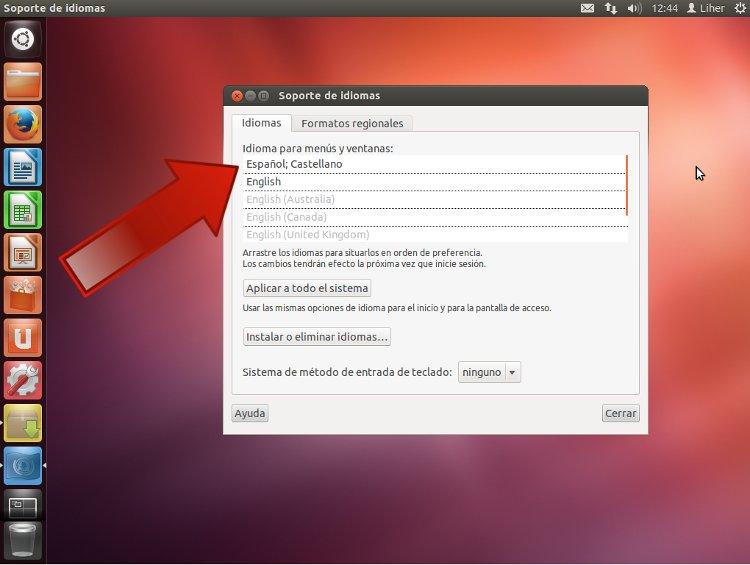The height and width of the screenshot is (565, 750).
Task: Switch to the Idiomas tab
Action: pyautogui.click(x=261, y=123)
